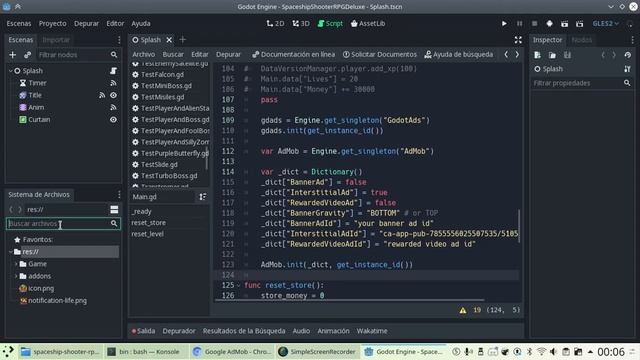Open GLES2 renderer dropdown
This screenshot has height=360, width=640.
pos(605,24)
